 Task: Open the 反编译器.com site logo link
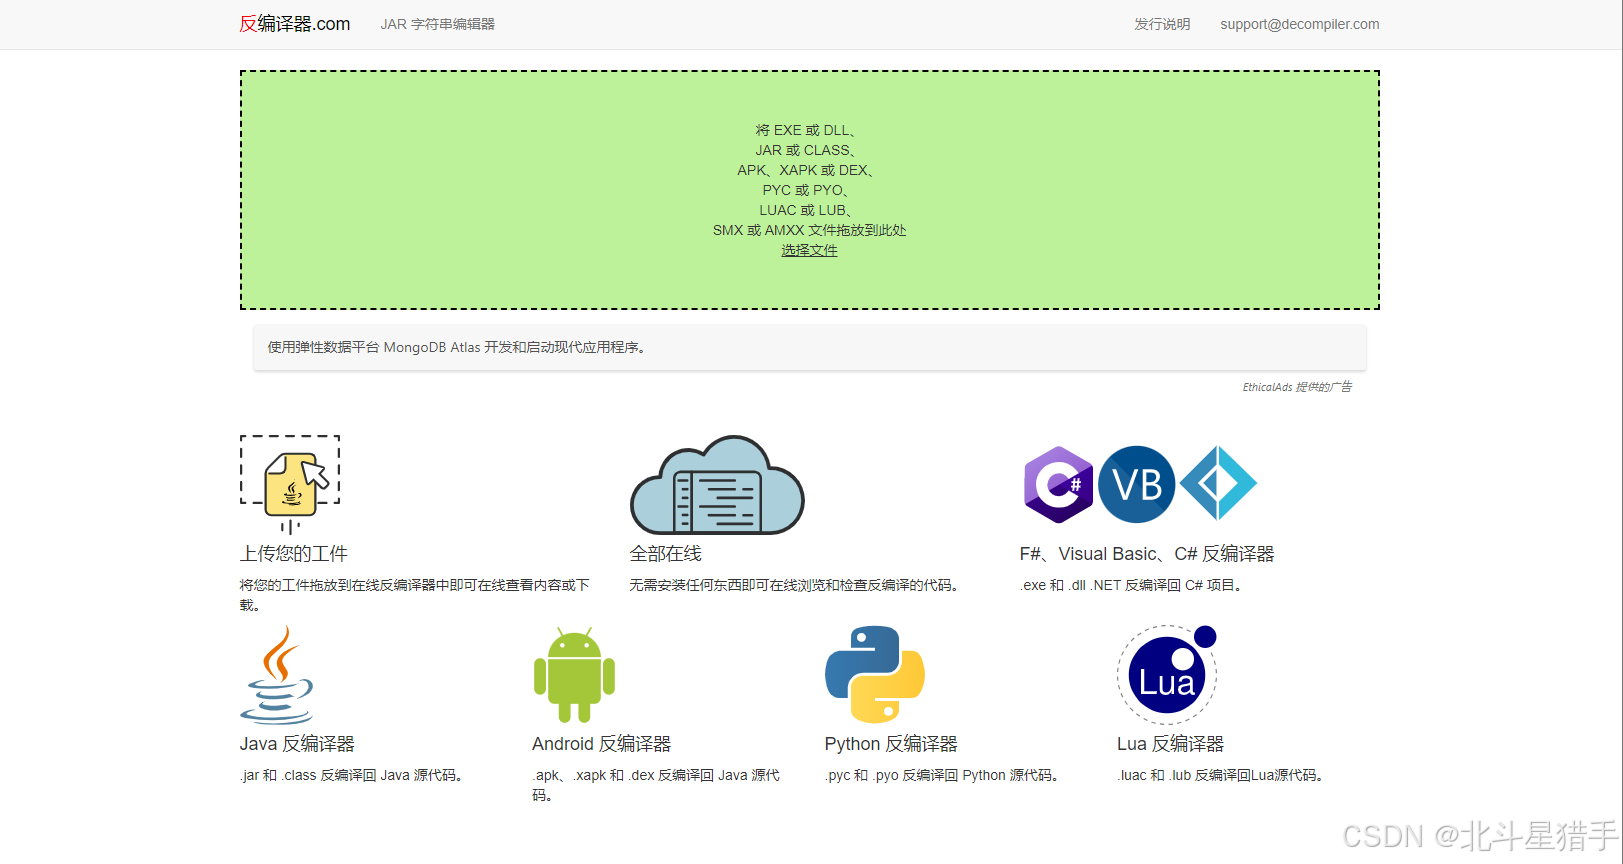pos(294,24)
